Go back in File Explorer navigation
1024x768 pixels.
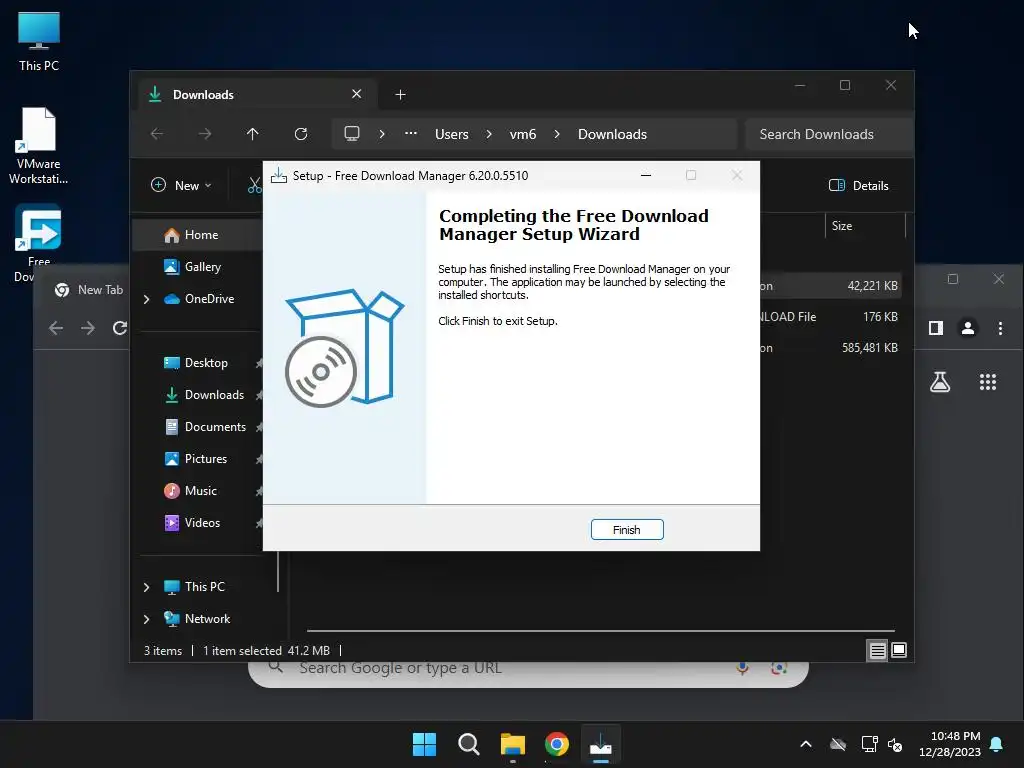click(157, 134)
